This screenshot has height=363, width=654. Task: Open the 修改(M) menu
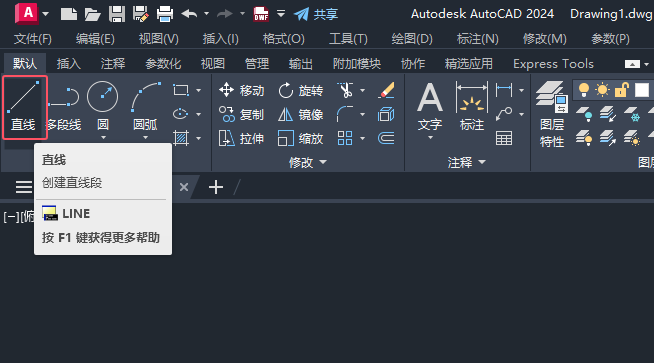pyautogui.click(x=545, y=39)
